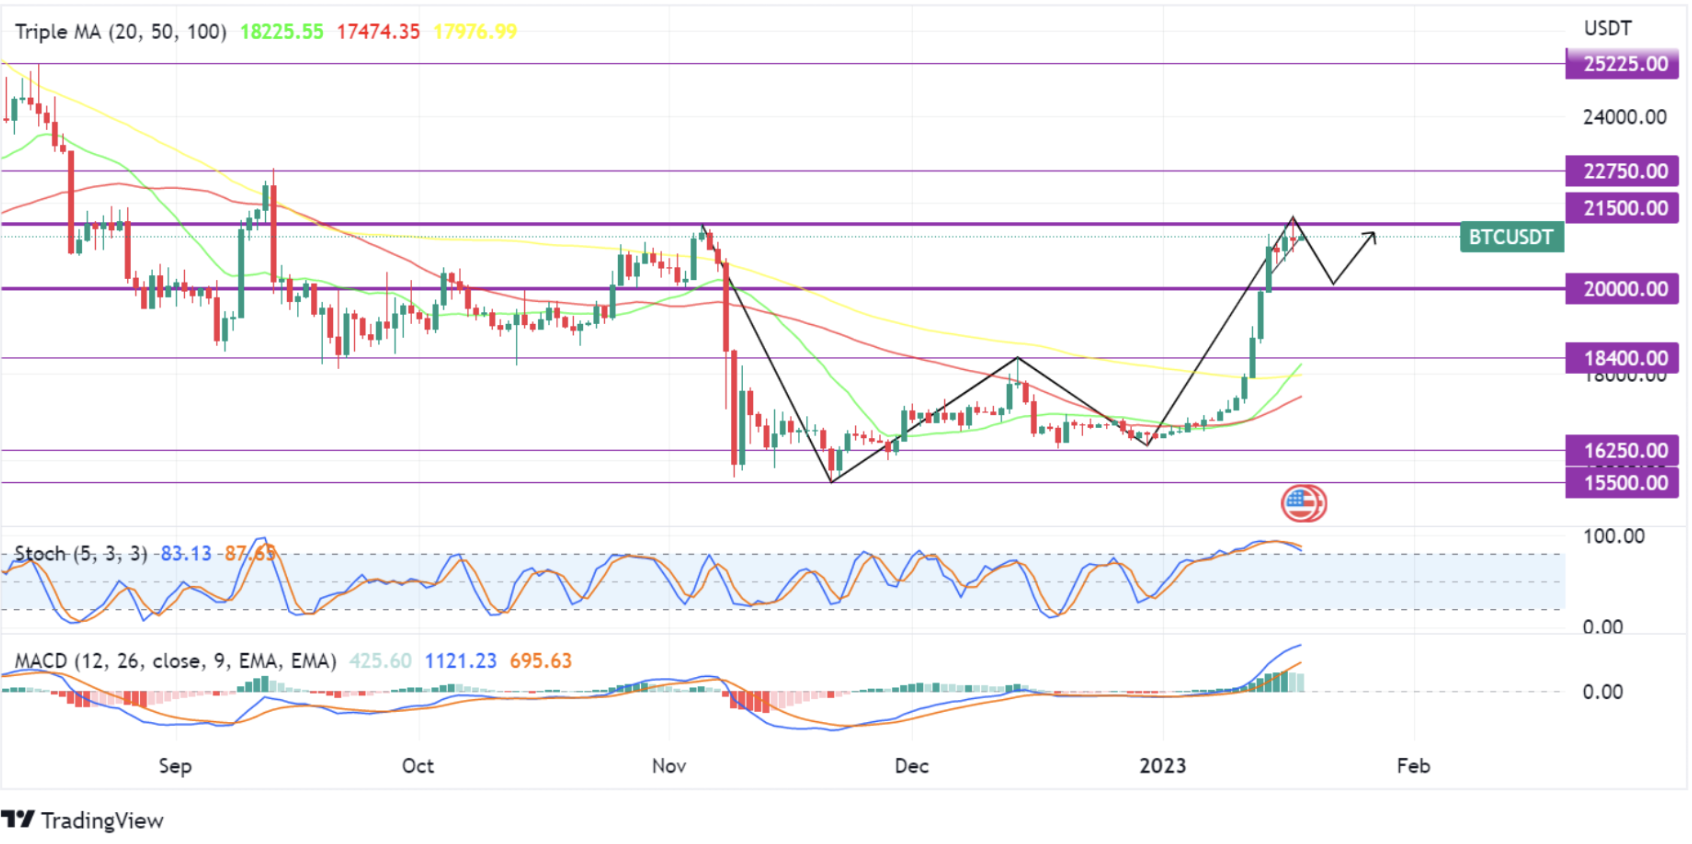Click the Nov date label

pos(669,766)
